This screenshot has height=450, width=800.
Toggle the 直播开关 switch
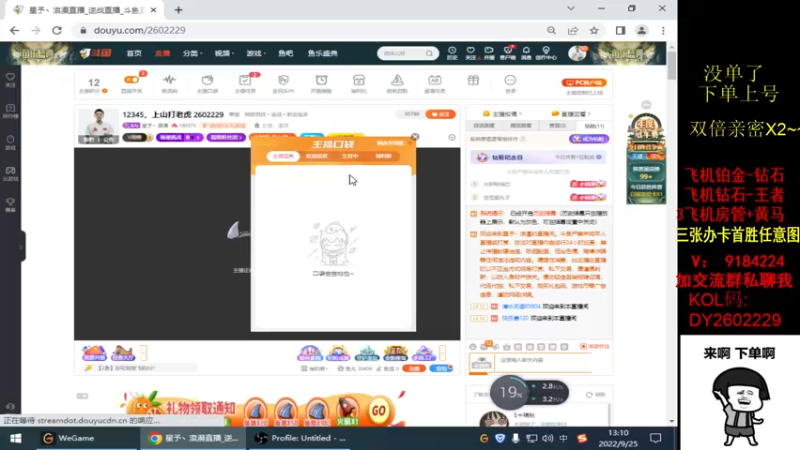(132, 84)
